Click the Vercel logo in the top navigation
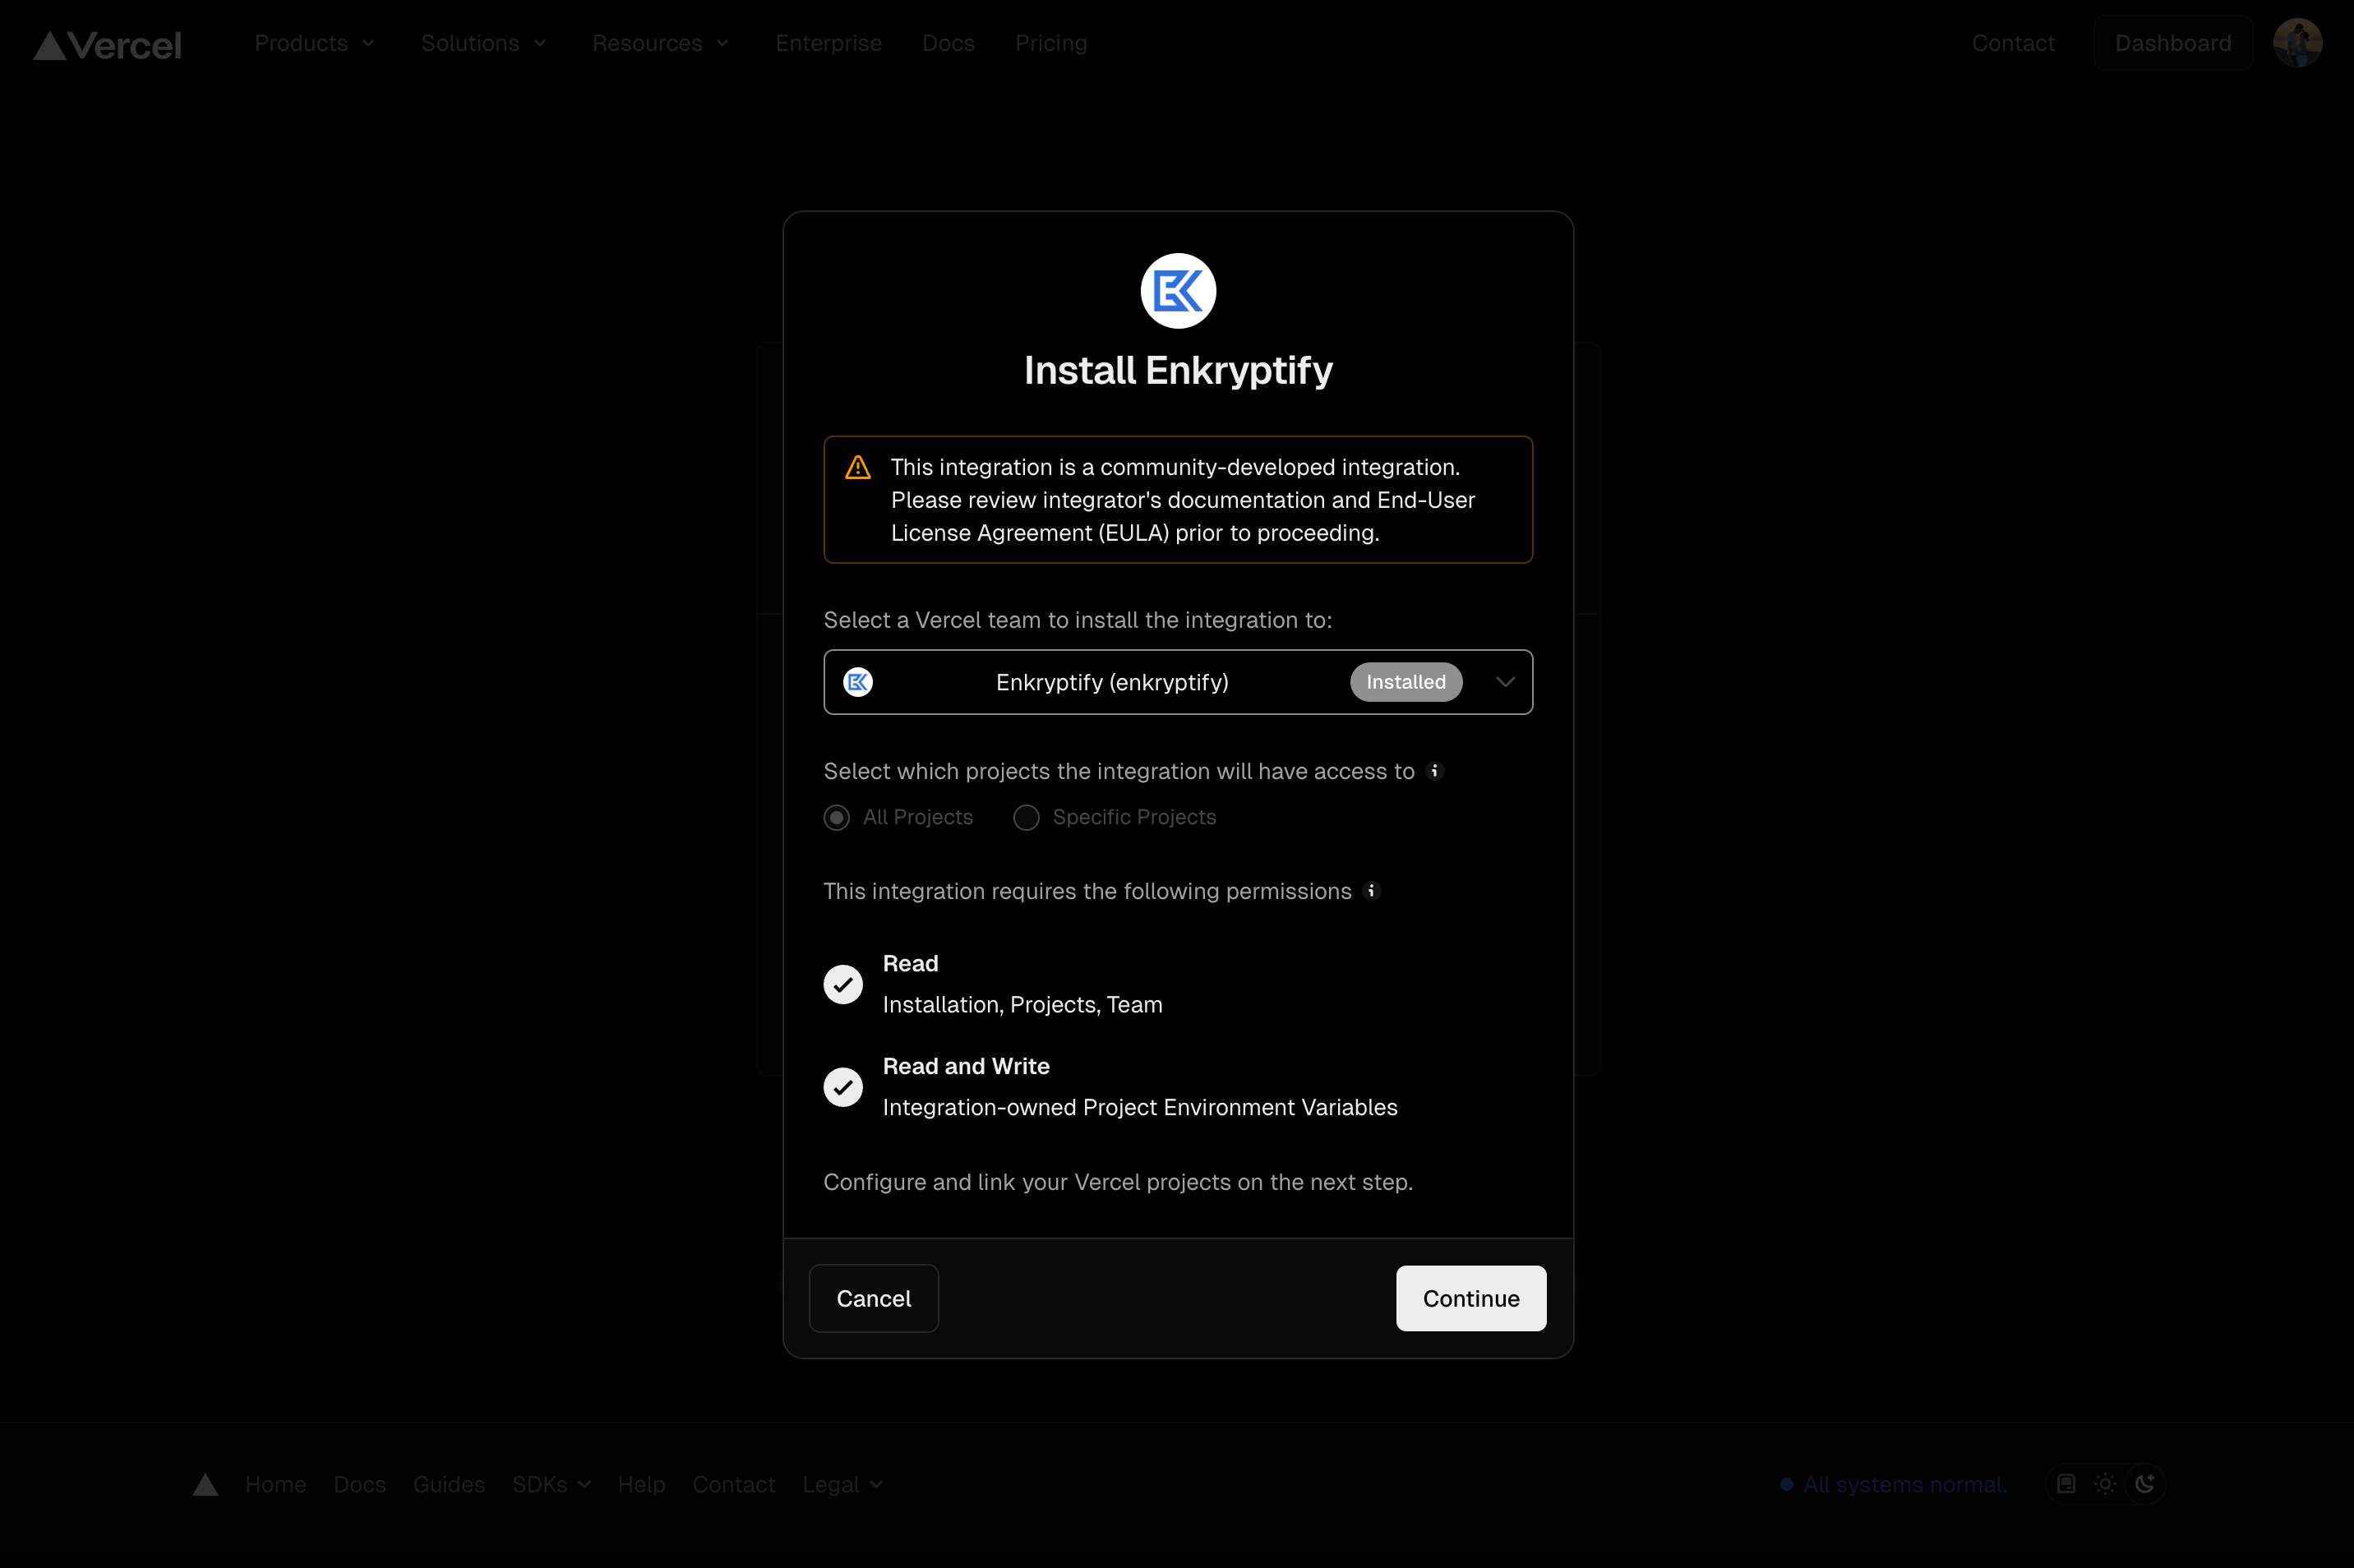This screenshot has height=1568, width=2354. coord(106,43)
